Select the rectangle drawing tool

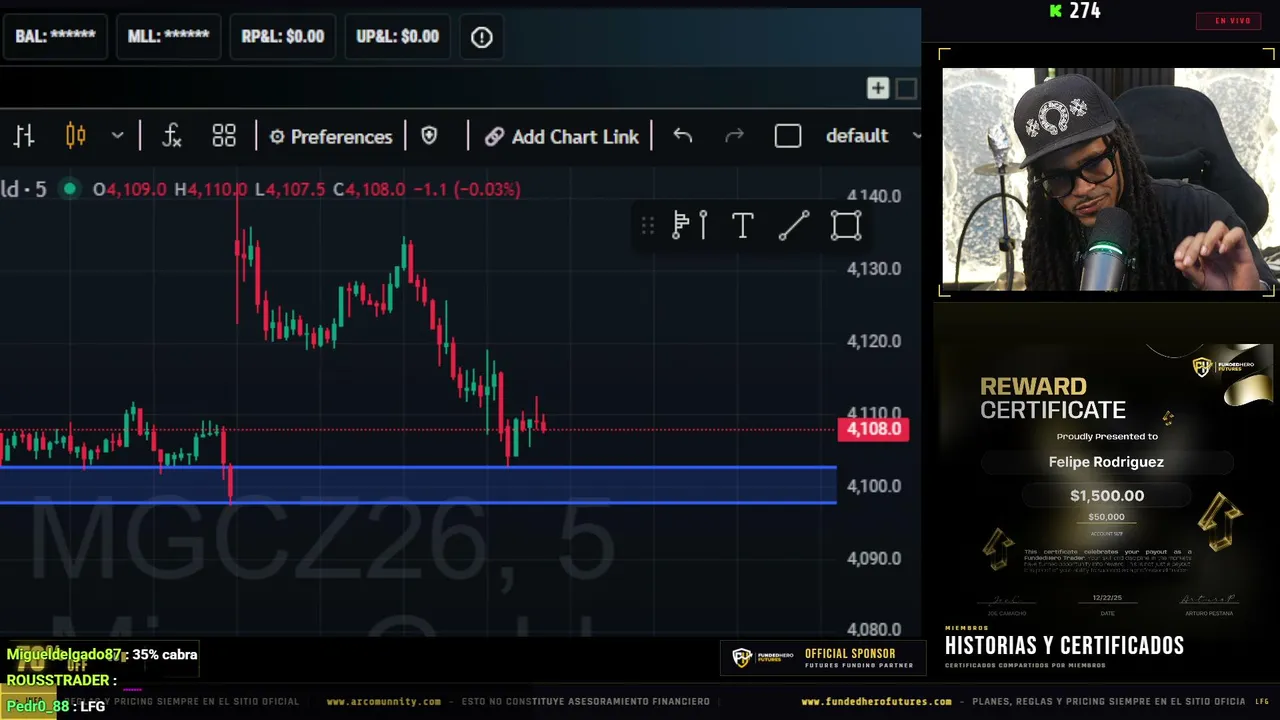tap(846, 226)
